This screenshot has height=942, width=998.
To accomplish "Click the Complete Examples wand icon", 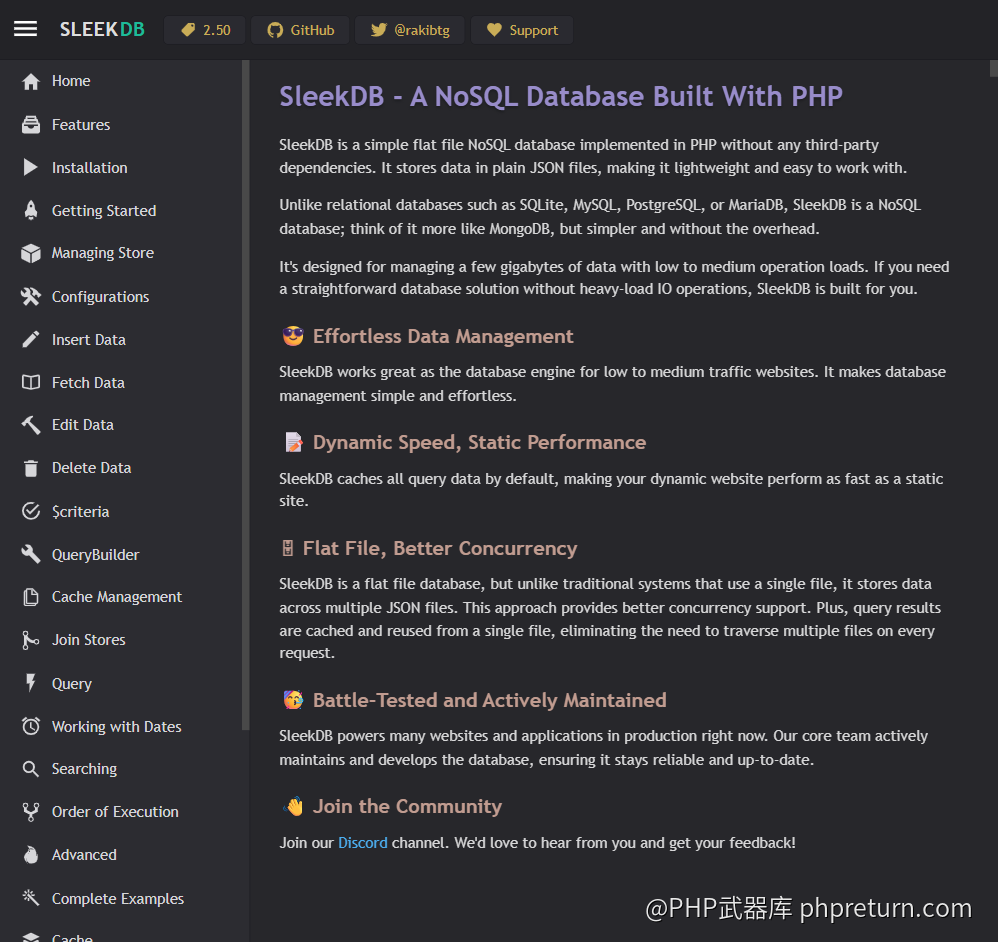I will click(x=31, y=898).
